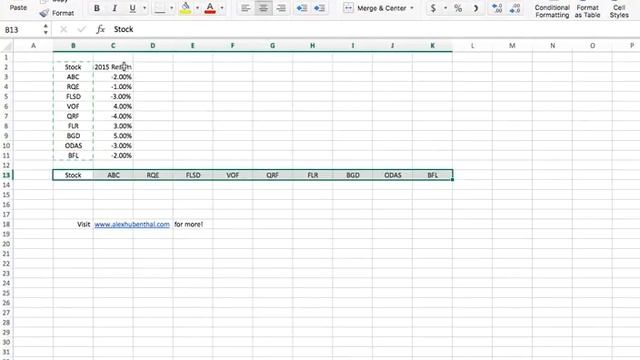Toggle bold formatting with the B icon

[x=97, y=8]
